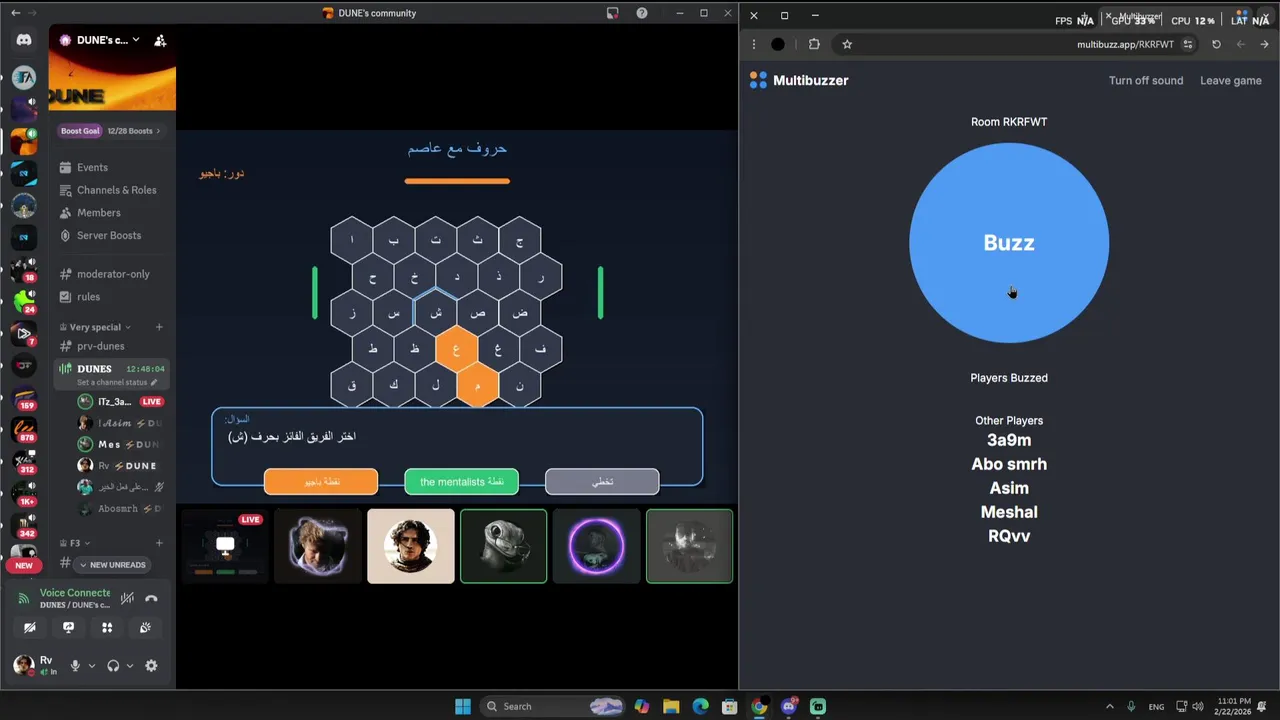Start an activity from voice panel
This screenshot has width=1280, height=720.
[107, 628]
